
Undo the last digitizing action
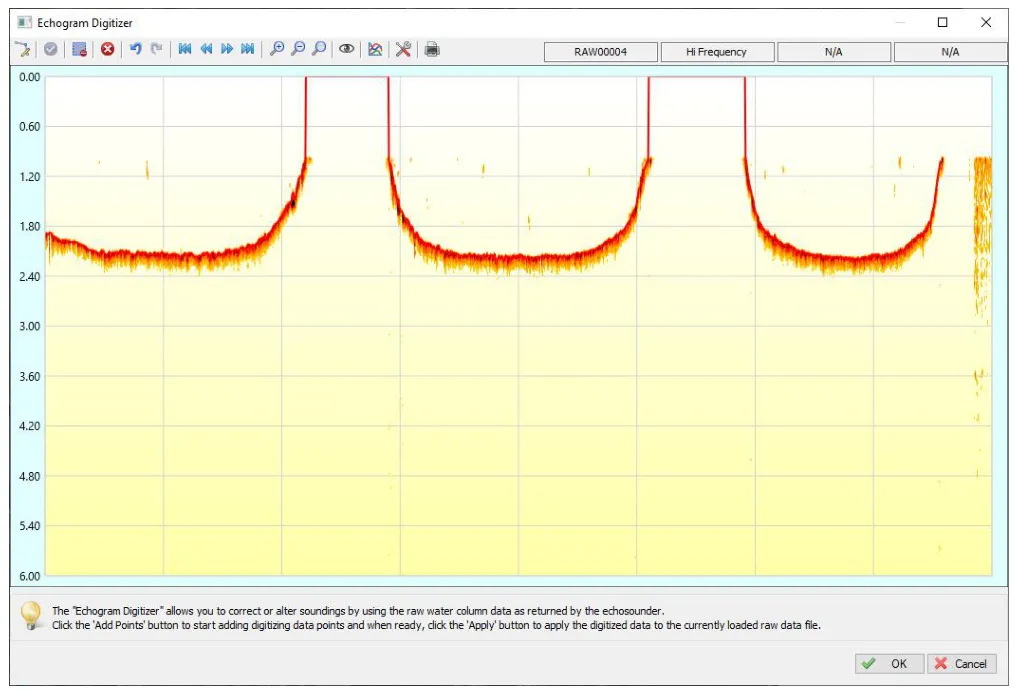point(135,49)
